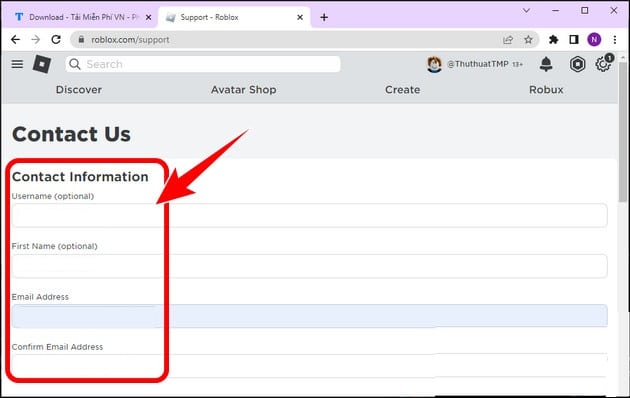The image size is (630, 398).
Task: Reload the Roblox support page
Action: [56, 39]
